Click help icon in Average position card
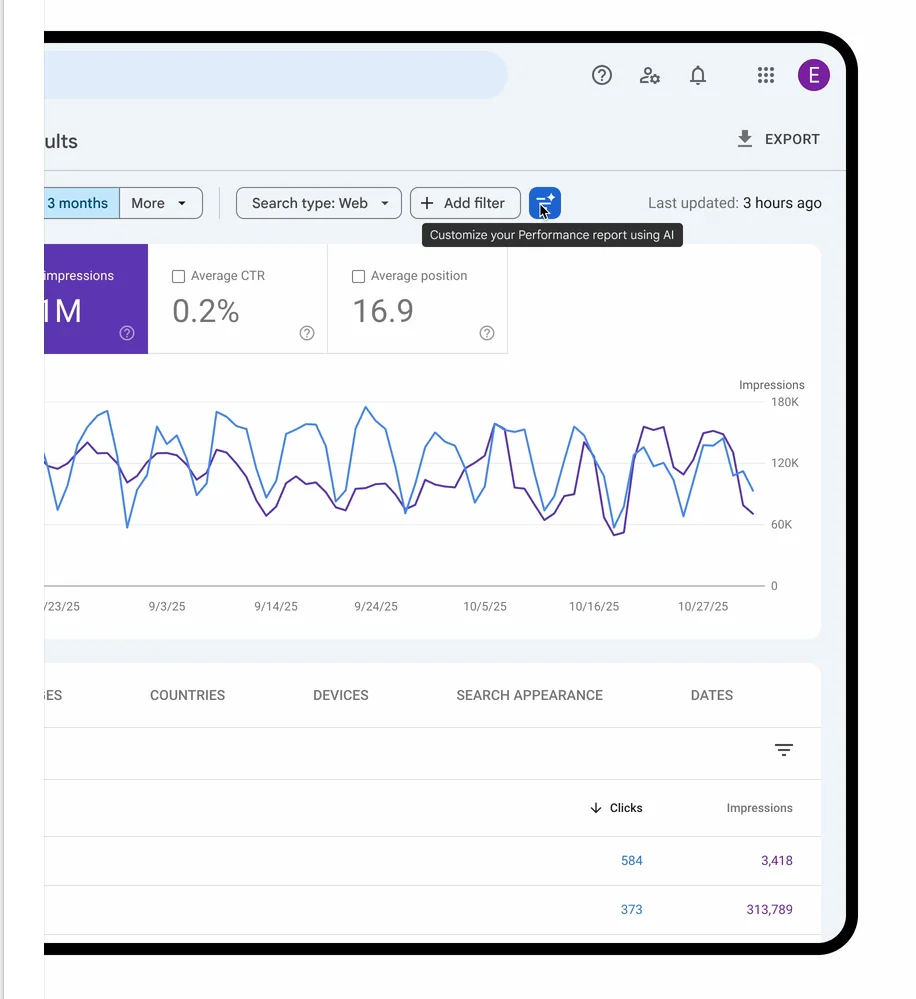916x999 pixels. (x=487, y=333)
